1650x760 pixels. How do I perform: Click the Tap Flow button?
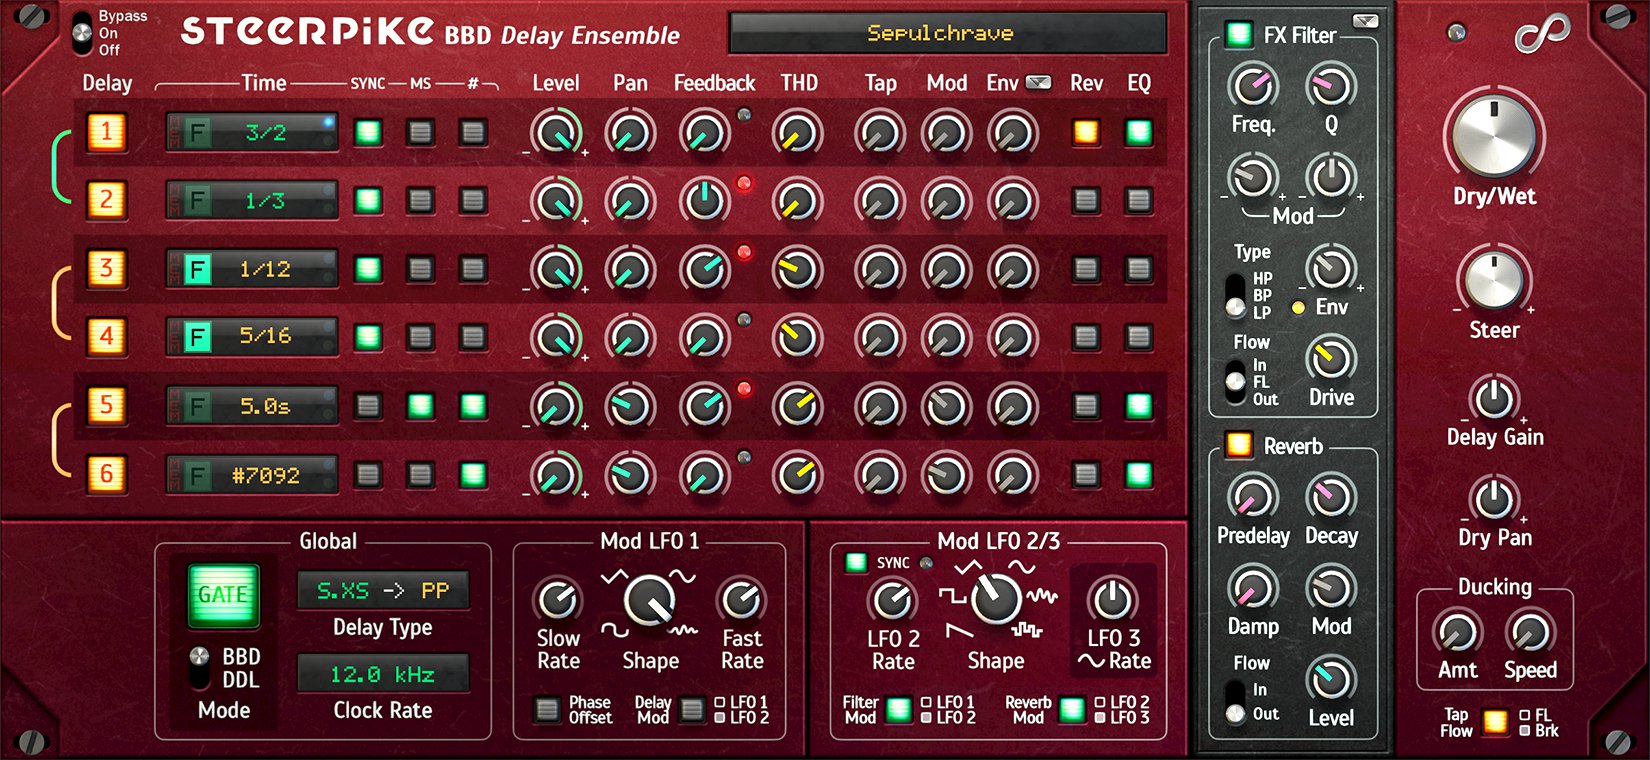(1495, 722)
